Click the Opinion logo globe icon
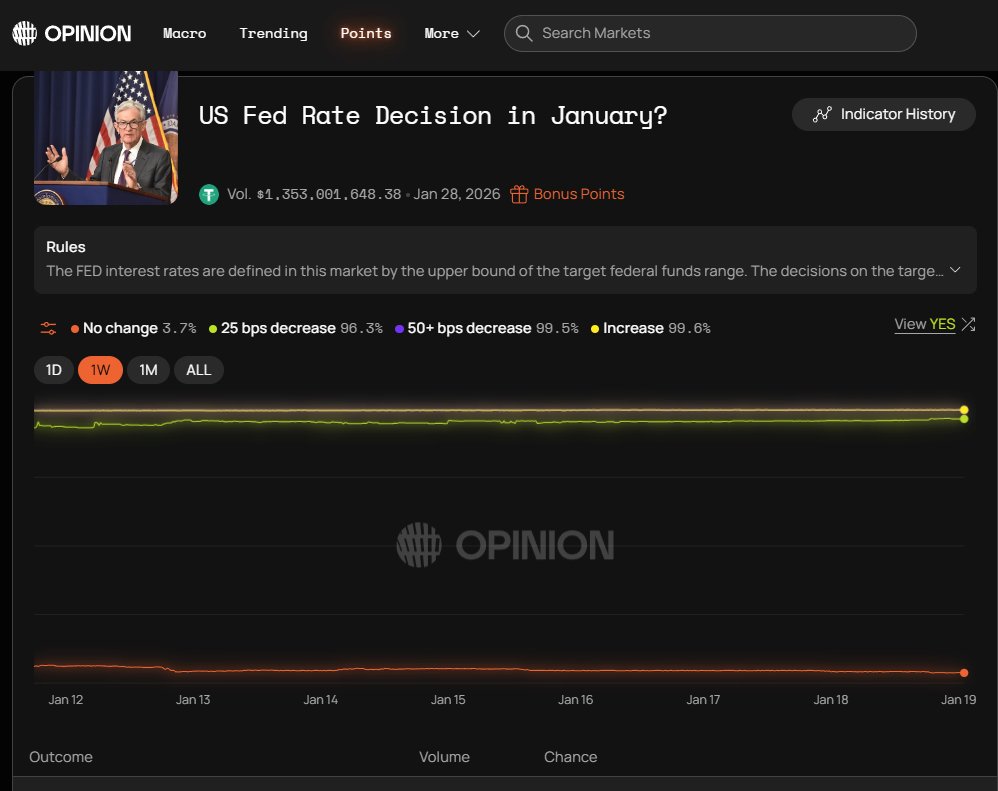This screenshot has height=791, width=998. point(25,33)
